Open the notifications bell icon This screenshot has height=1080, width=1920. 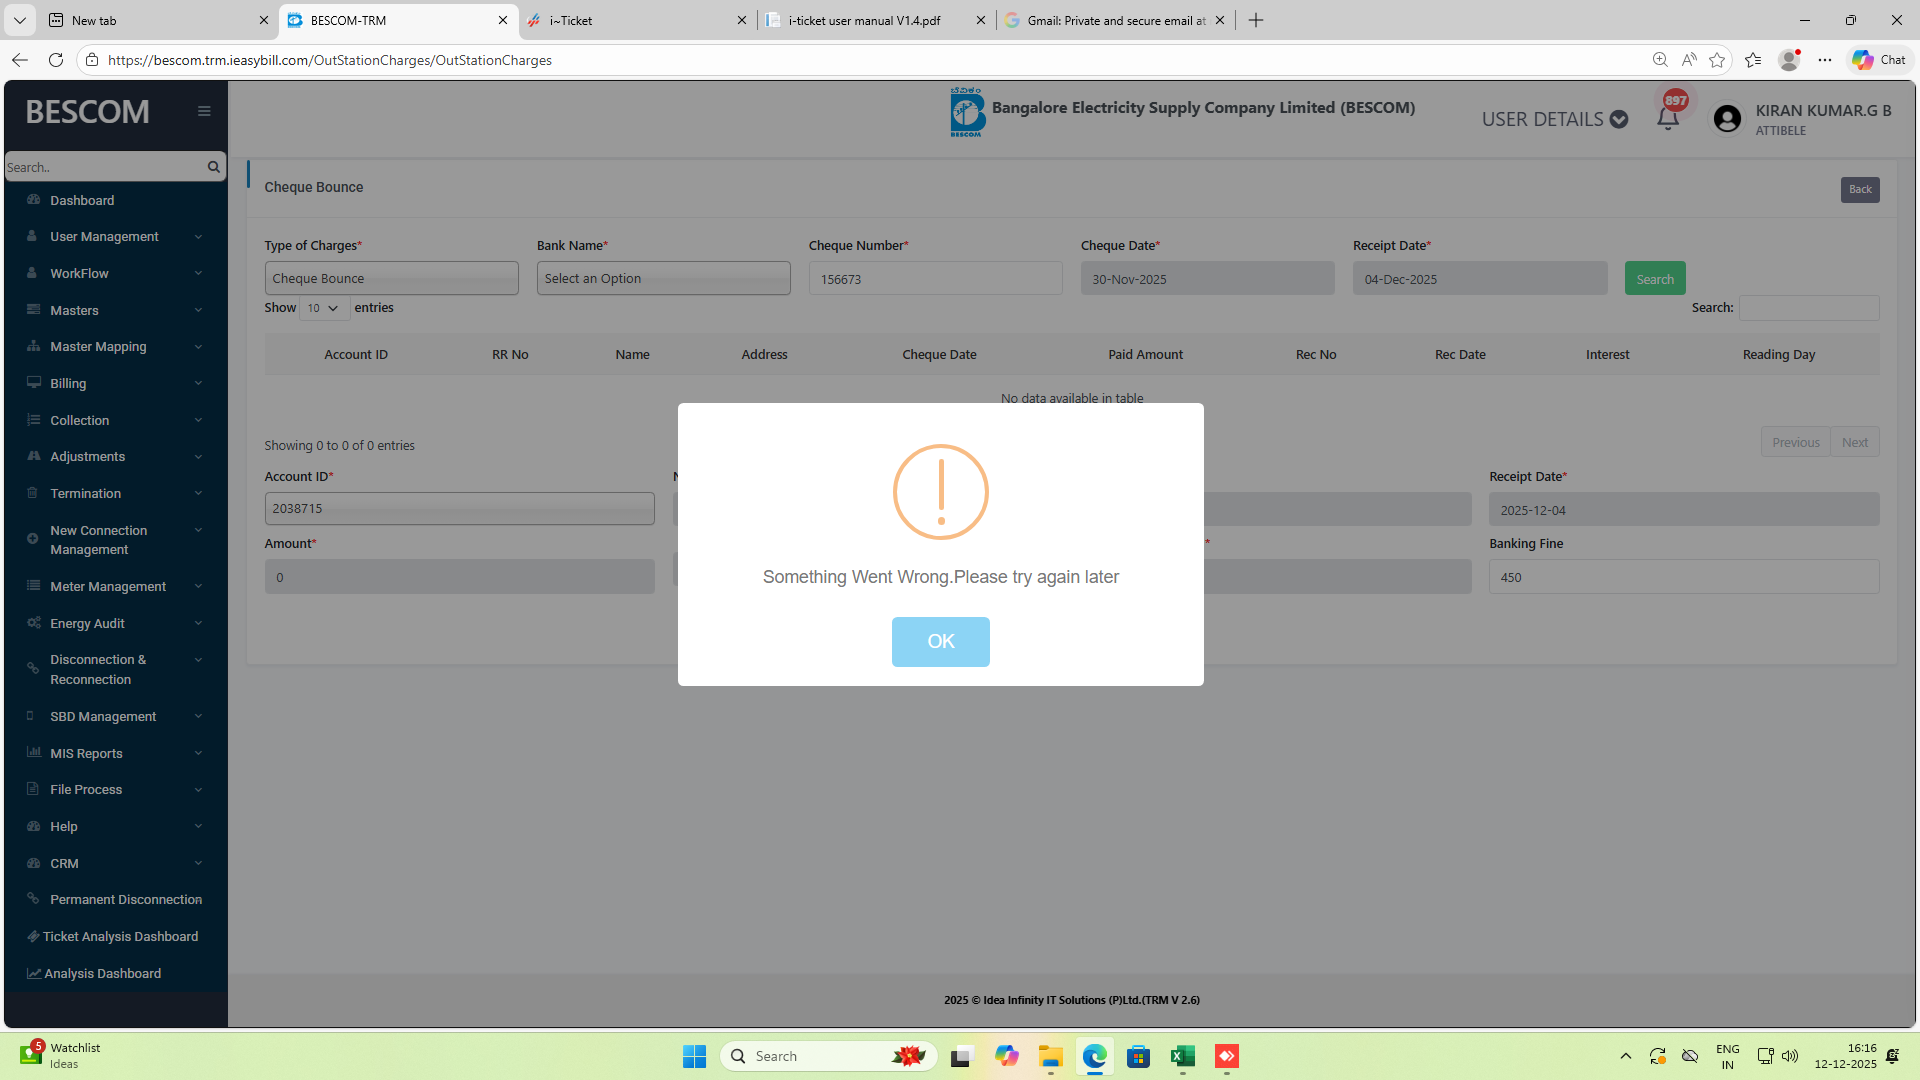(x=1667, y=119)
